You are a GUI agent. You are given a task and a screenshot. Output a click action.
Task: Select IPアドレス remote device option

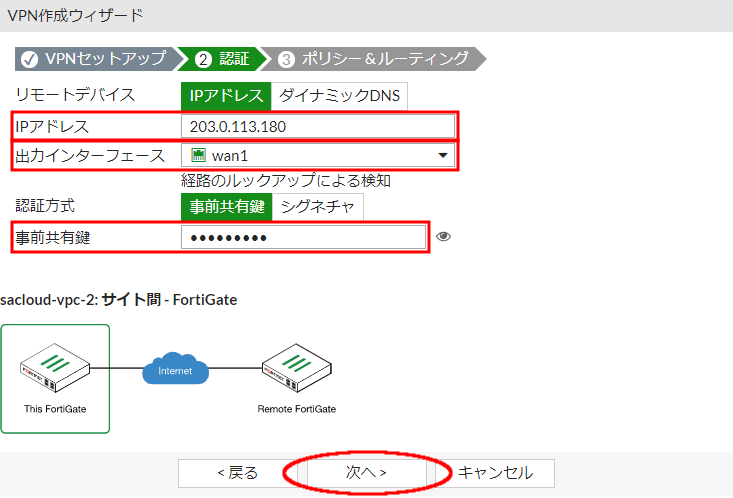(226, 96)
